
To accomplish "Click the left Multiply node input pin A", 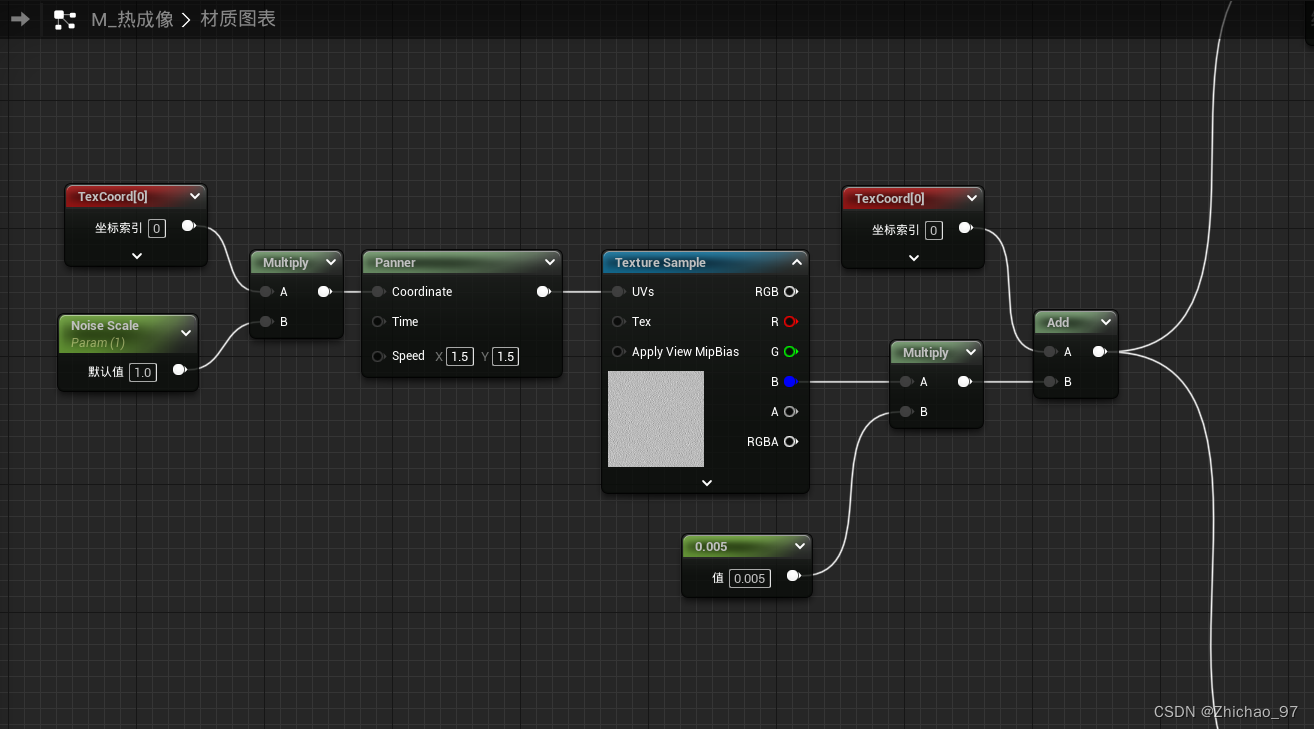I will (x=265, y=292).
